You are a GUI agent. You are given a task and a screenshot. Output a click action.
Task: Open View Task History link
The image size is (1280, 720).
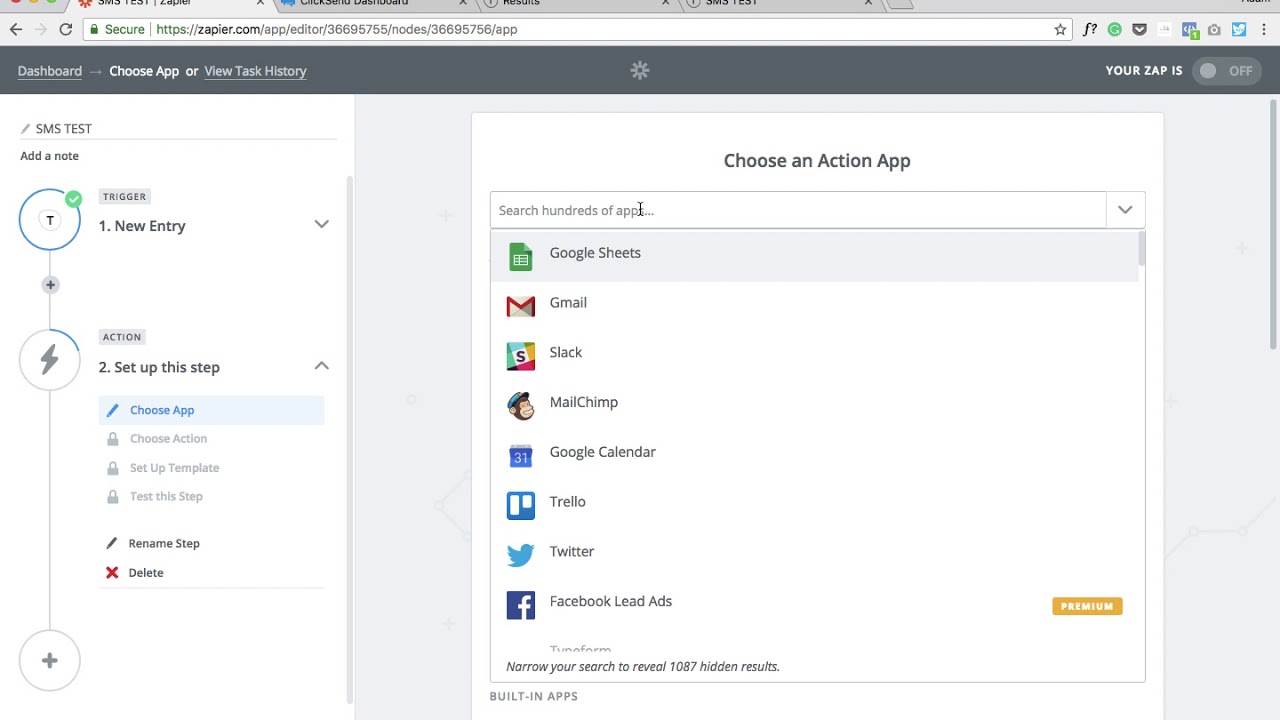tap(255, 71)
